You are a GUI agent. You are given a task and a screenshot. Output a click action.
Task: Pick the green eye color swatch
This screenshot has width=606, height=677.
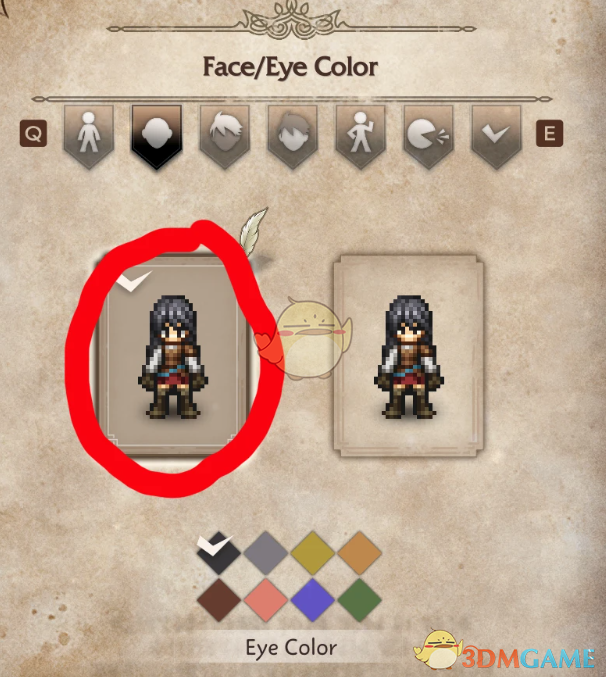[x=360, y=600]
